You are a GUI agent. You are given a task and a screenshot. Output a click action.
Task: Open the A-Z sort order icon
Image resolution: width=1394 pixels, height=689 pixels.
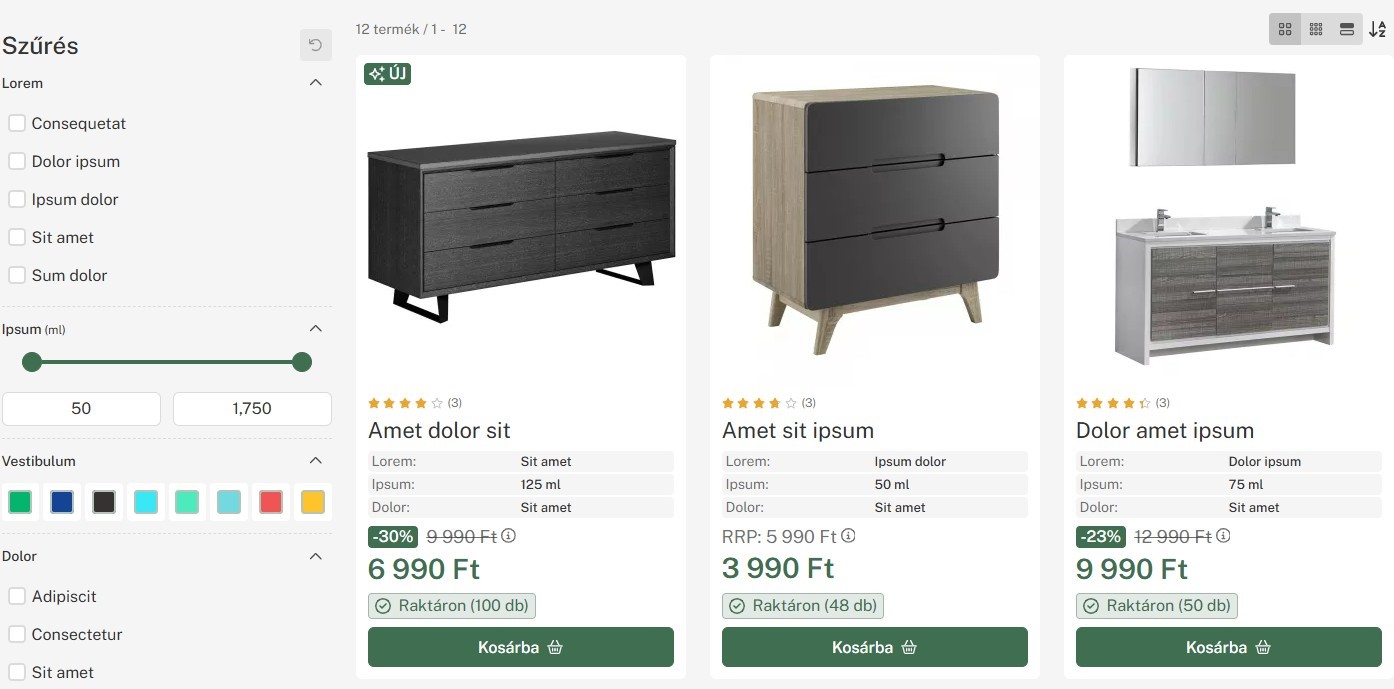1378,29
